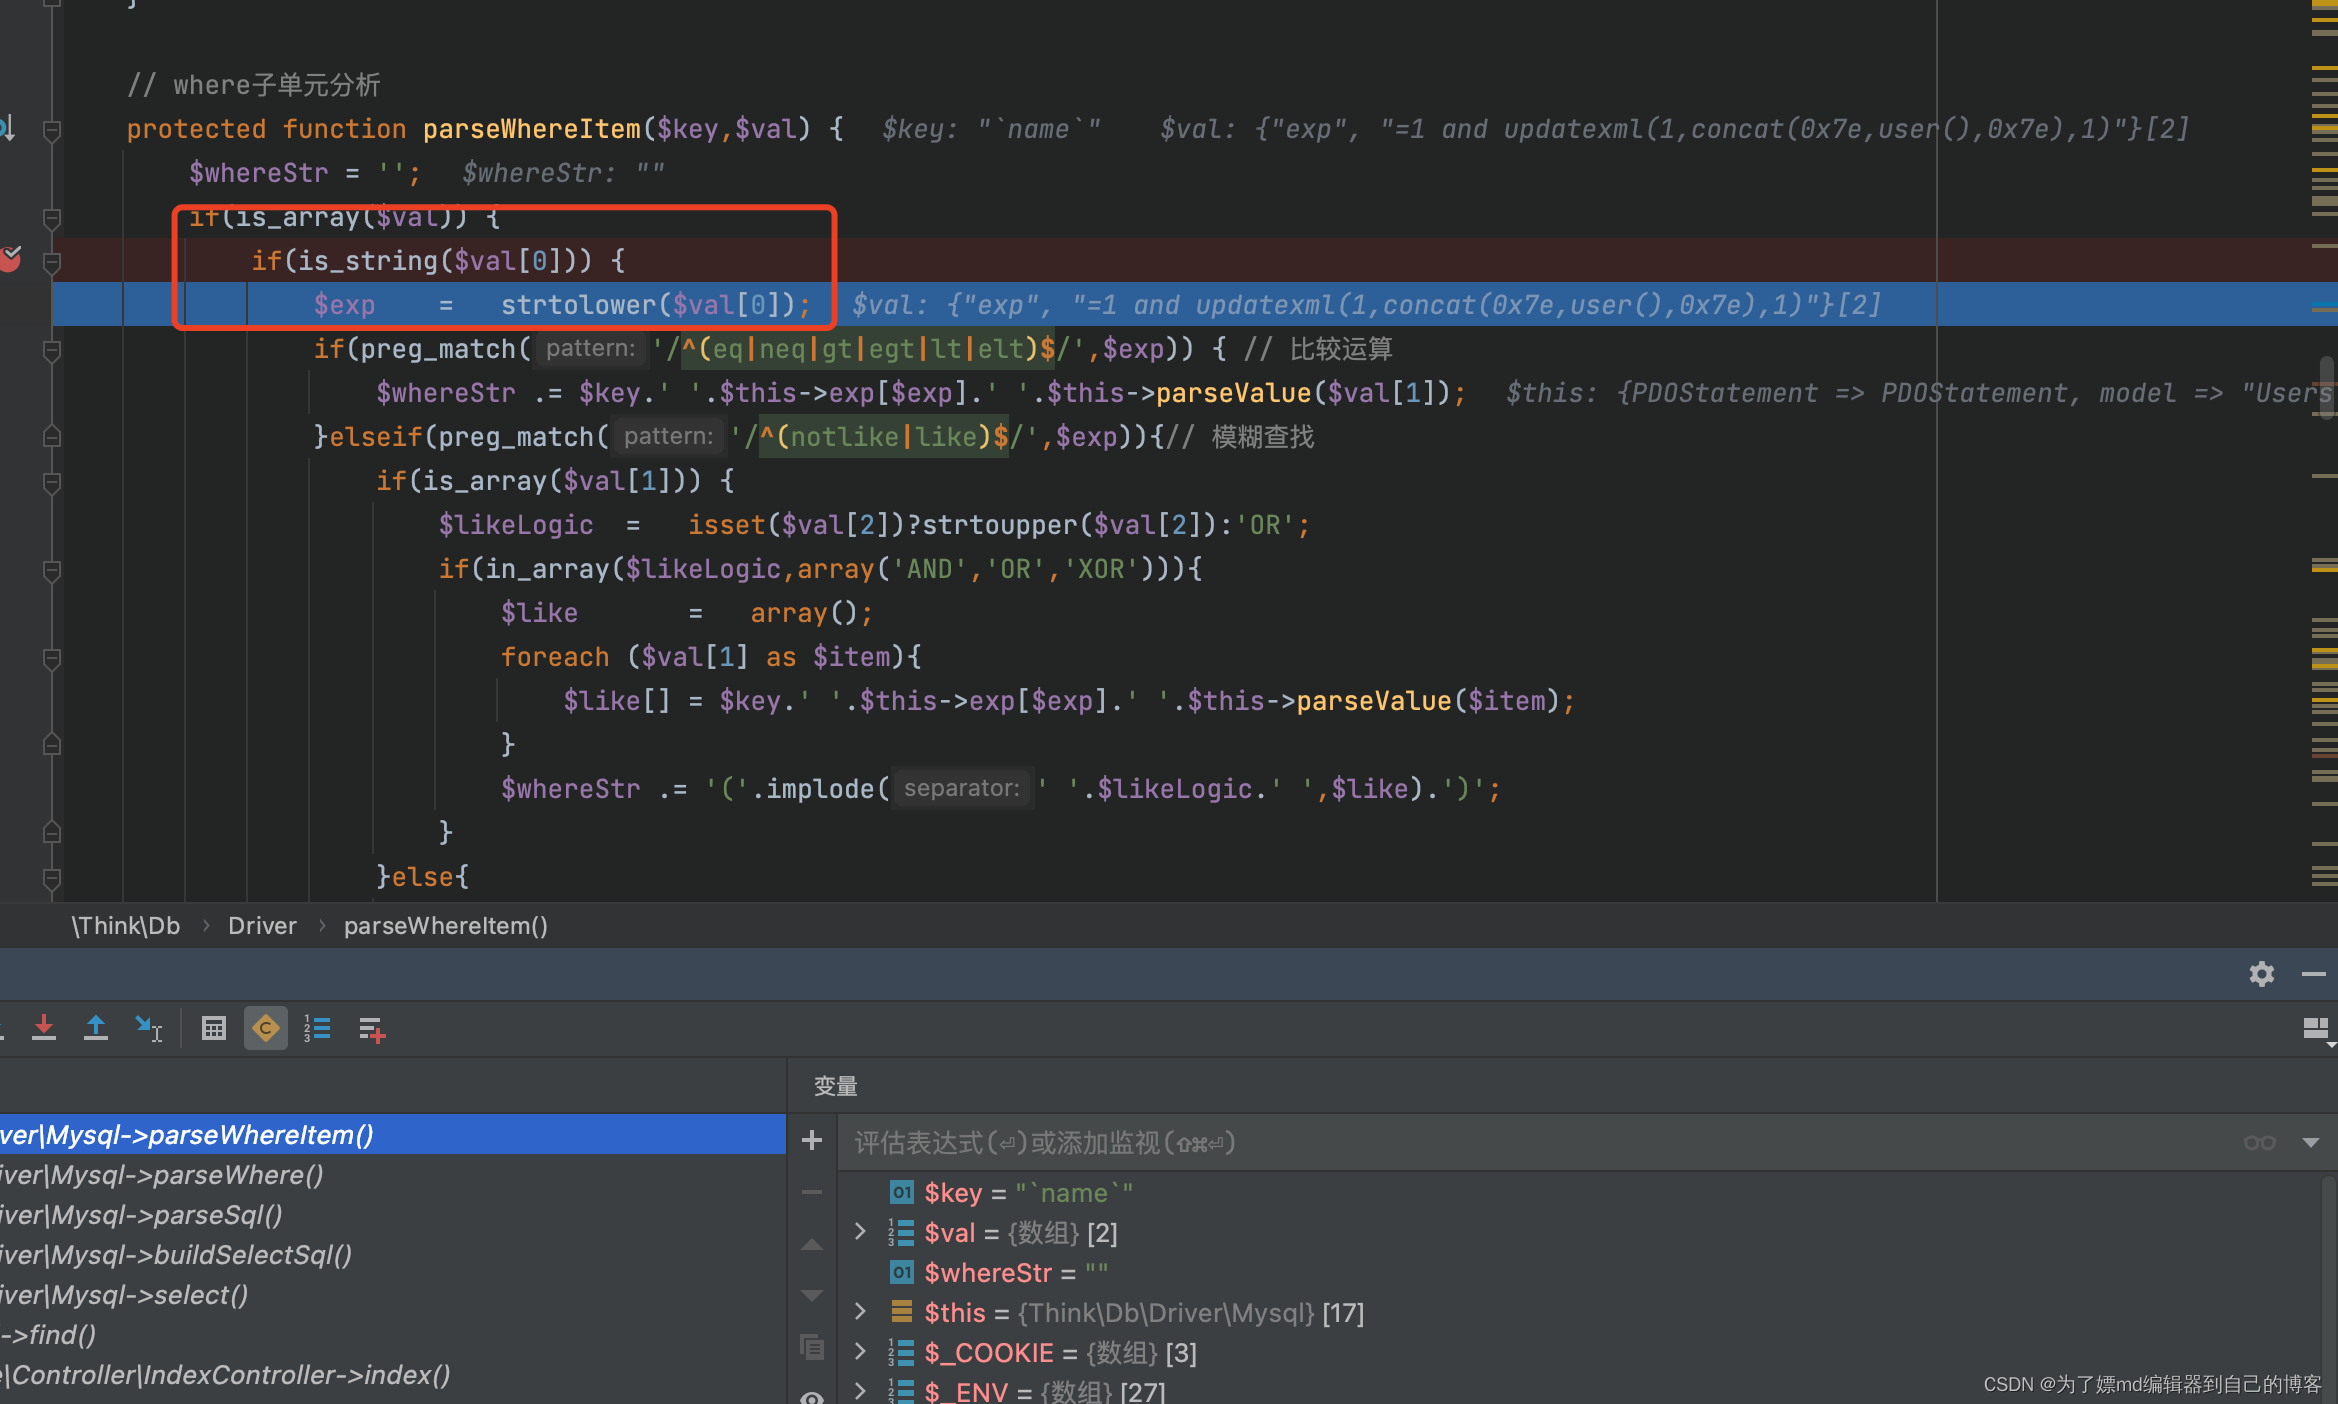Image resolution: width=2338 pixels, height=1404 pixels.
Task: Toggle watches eye icon in variables pane
Action: click(812, 1397)
